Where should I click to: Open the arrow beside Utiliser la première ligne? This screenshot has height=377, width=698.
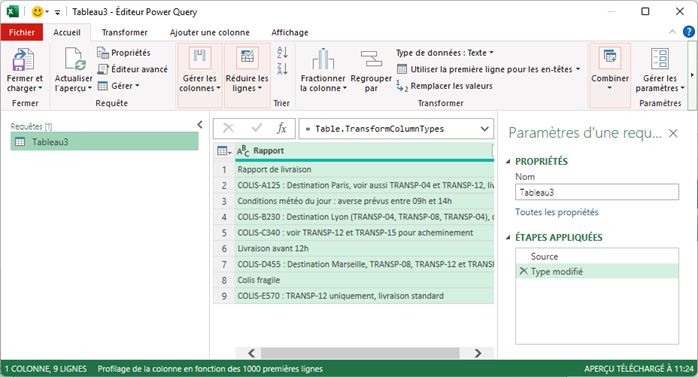pyautogui.click(x=578, y=69)
